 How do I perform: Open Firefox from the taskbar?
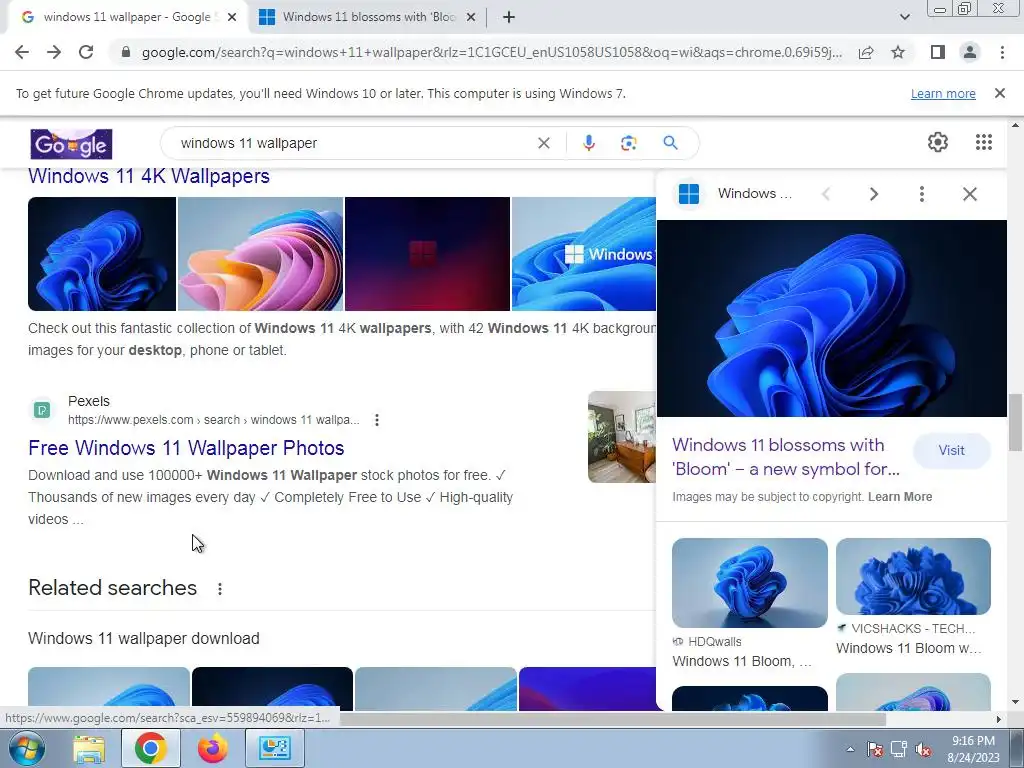213,748
